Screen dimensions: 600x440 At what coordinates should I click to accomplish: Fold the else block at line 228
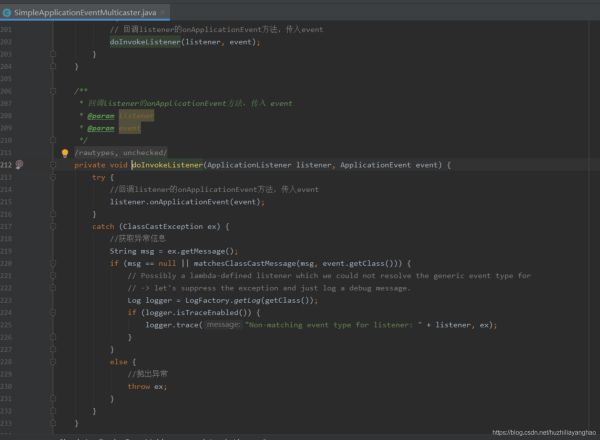(53, 361)
